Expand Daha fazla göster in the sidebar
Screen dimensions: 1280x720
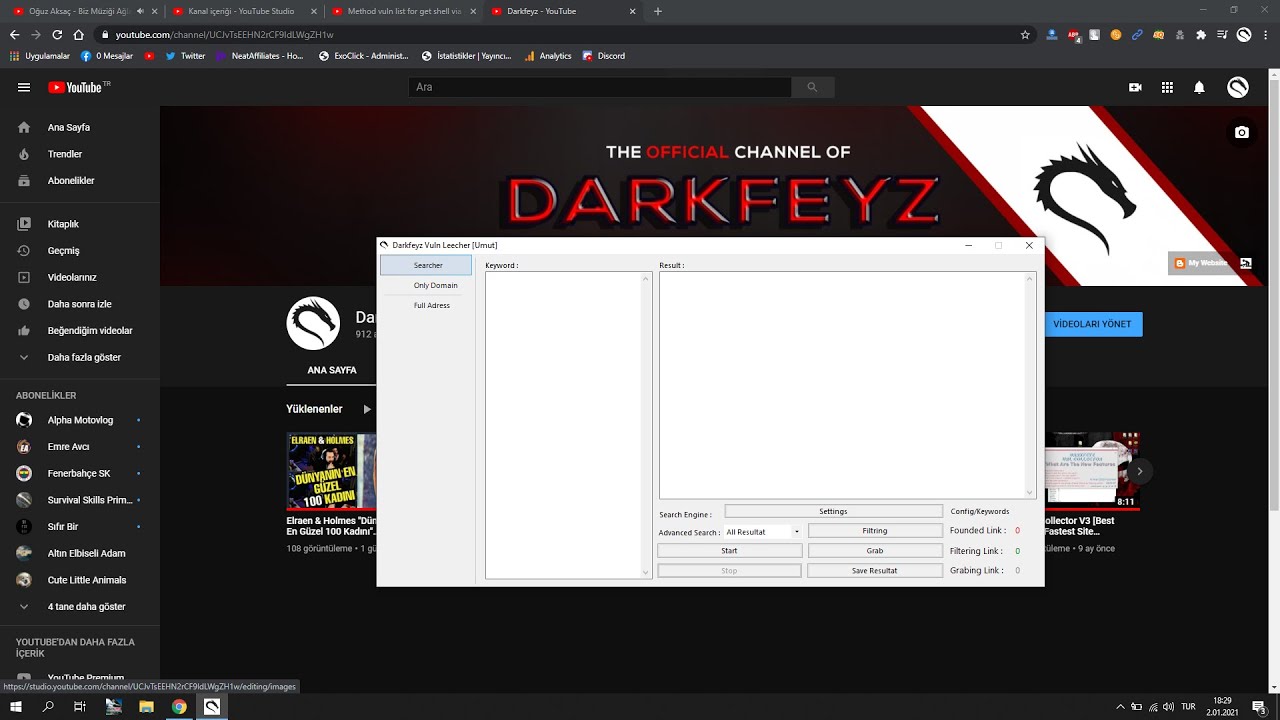tap(80, 357)
